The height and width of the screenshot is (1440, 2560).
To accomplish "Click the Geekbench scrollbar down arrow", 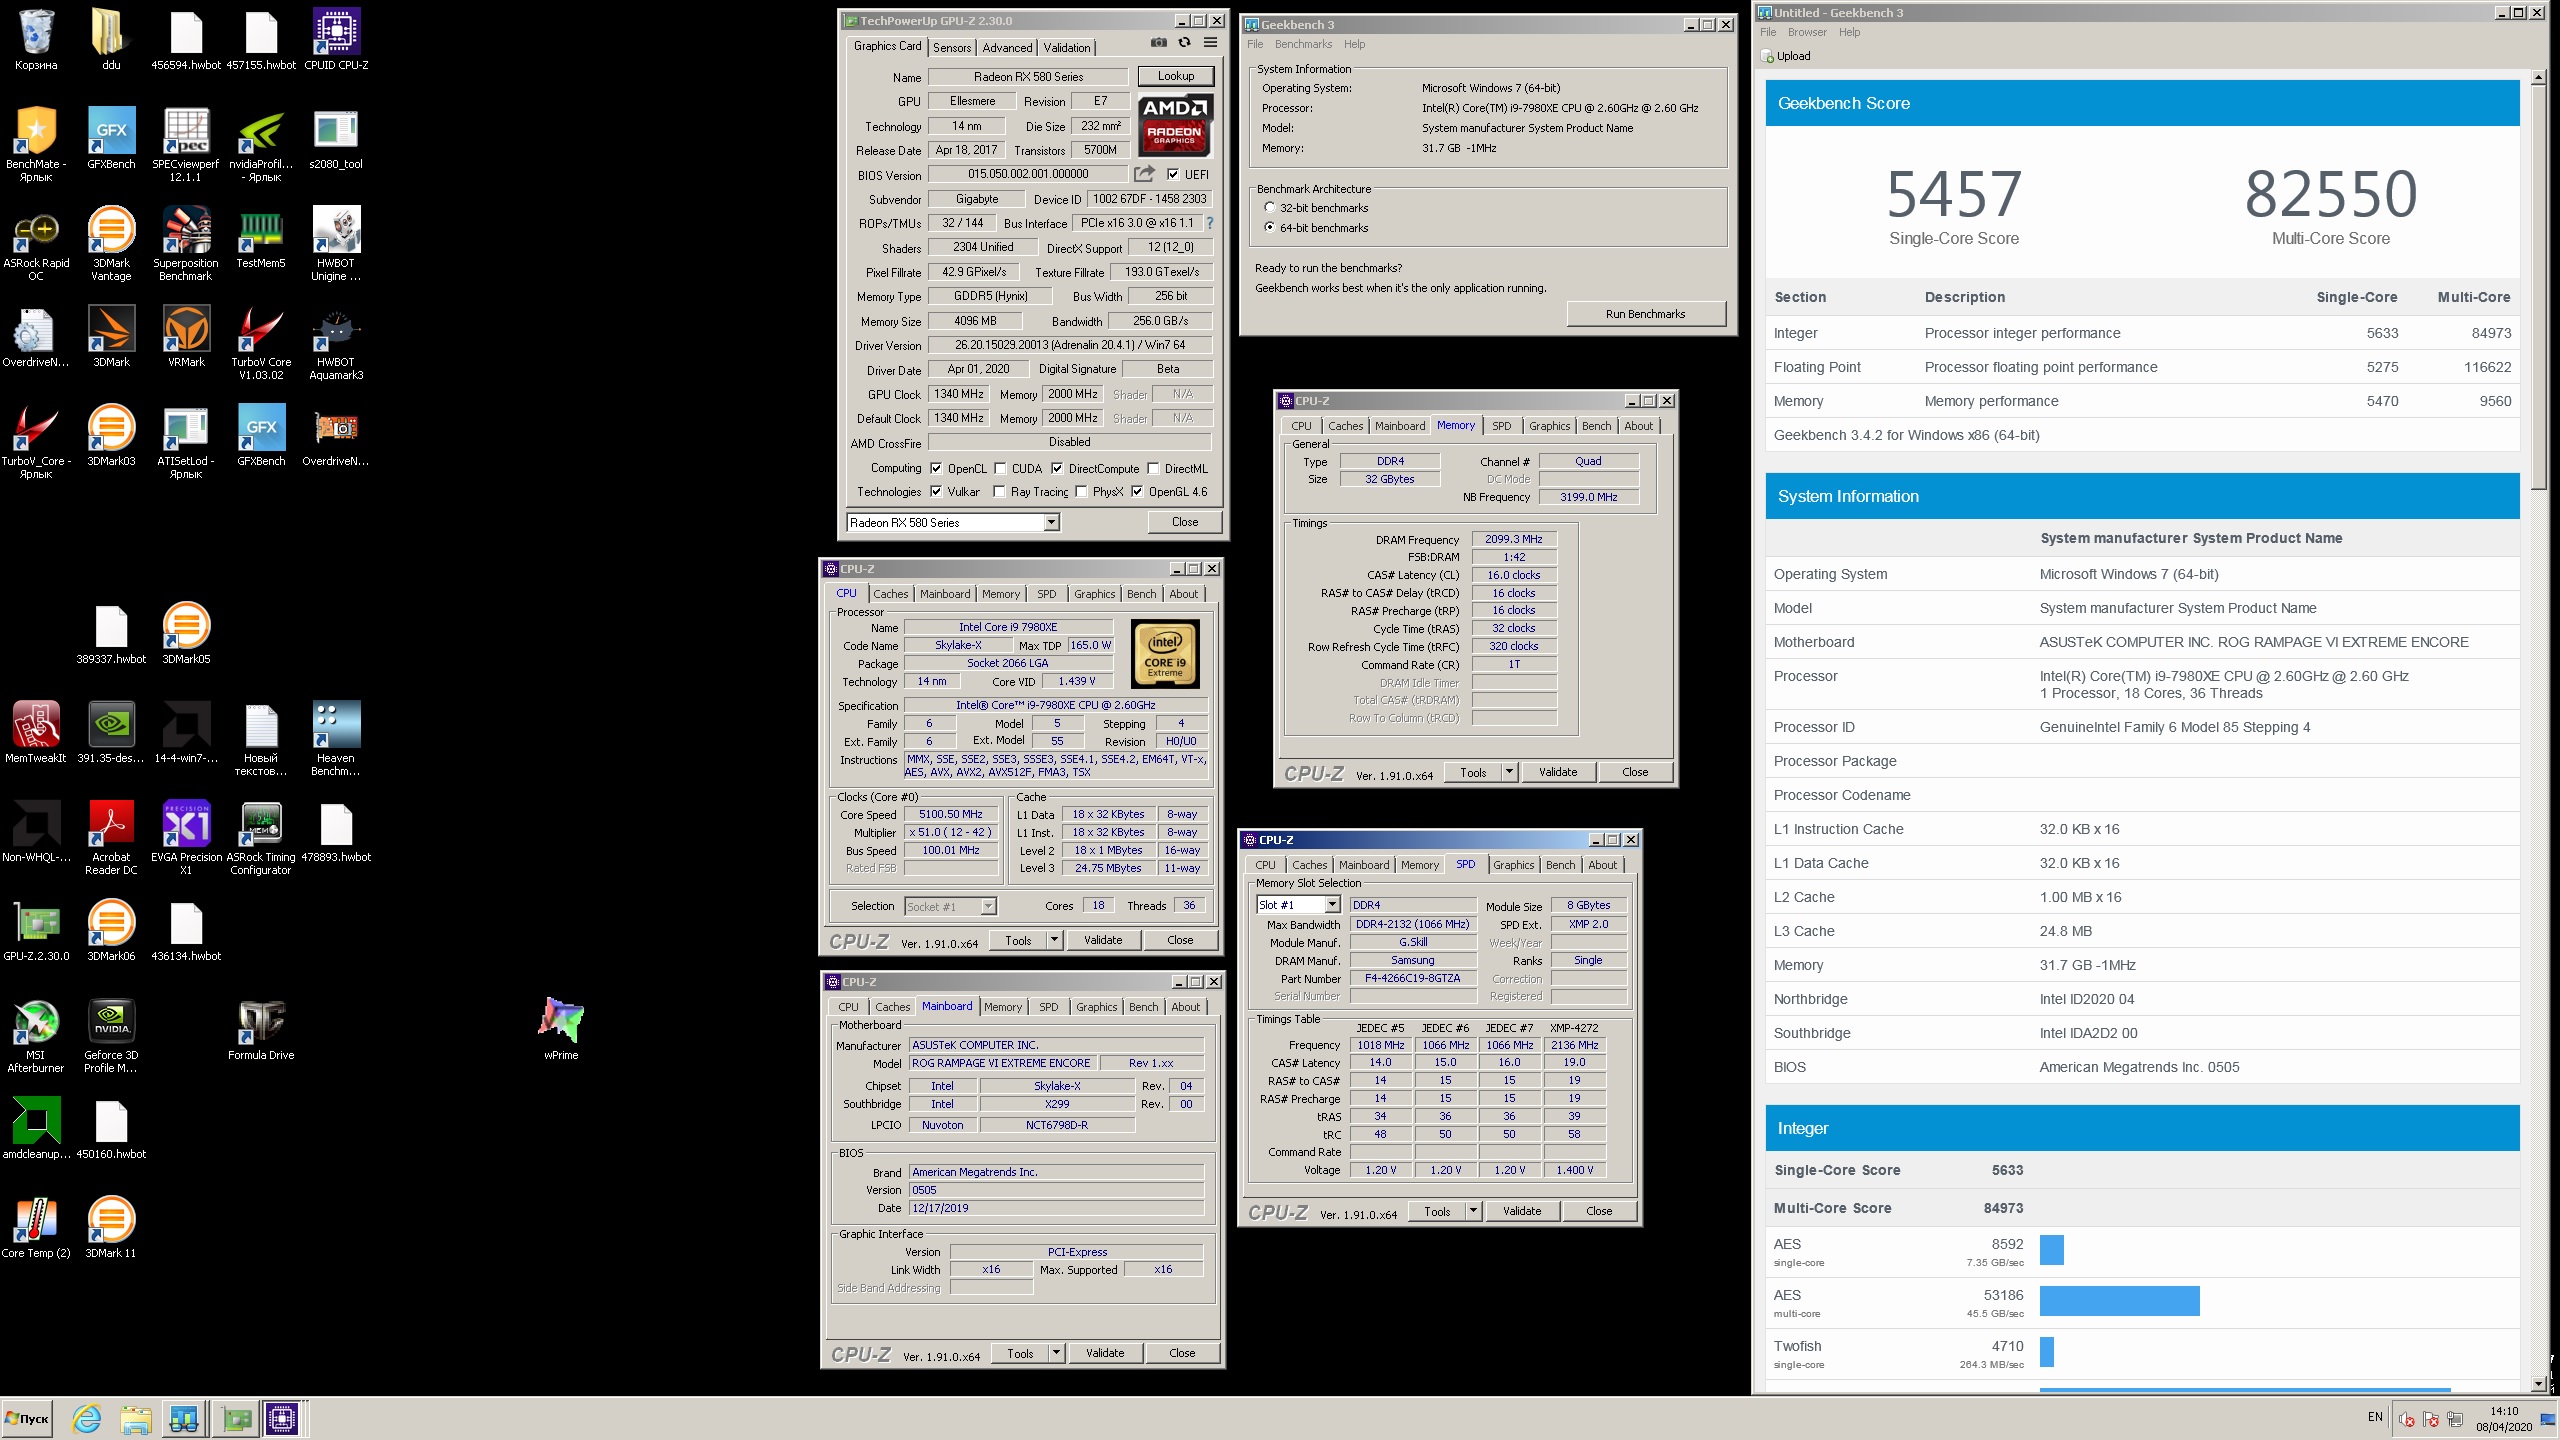I will (x=2538, y=1384).
